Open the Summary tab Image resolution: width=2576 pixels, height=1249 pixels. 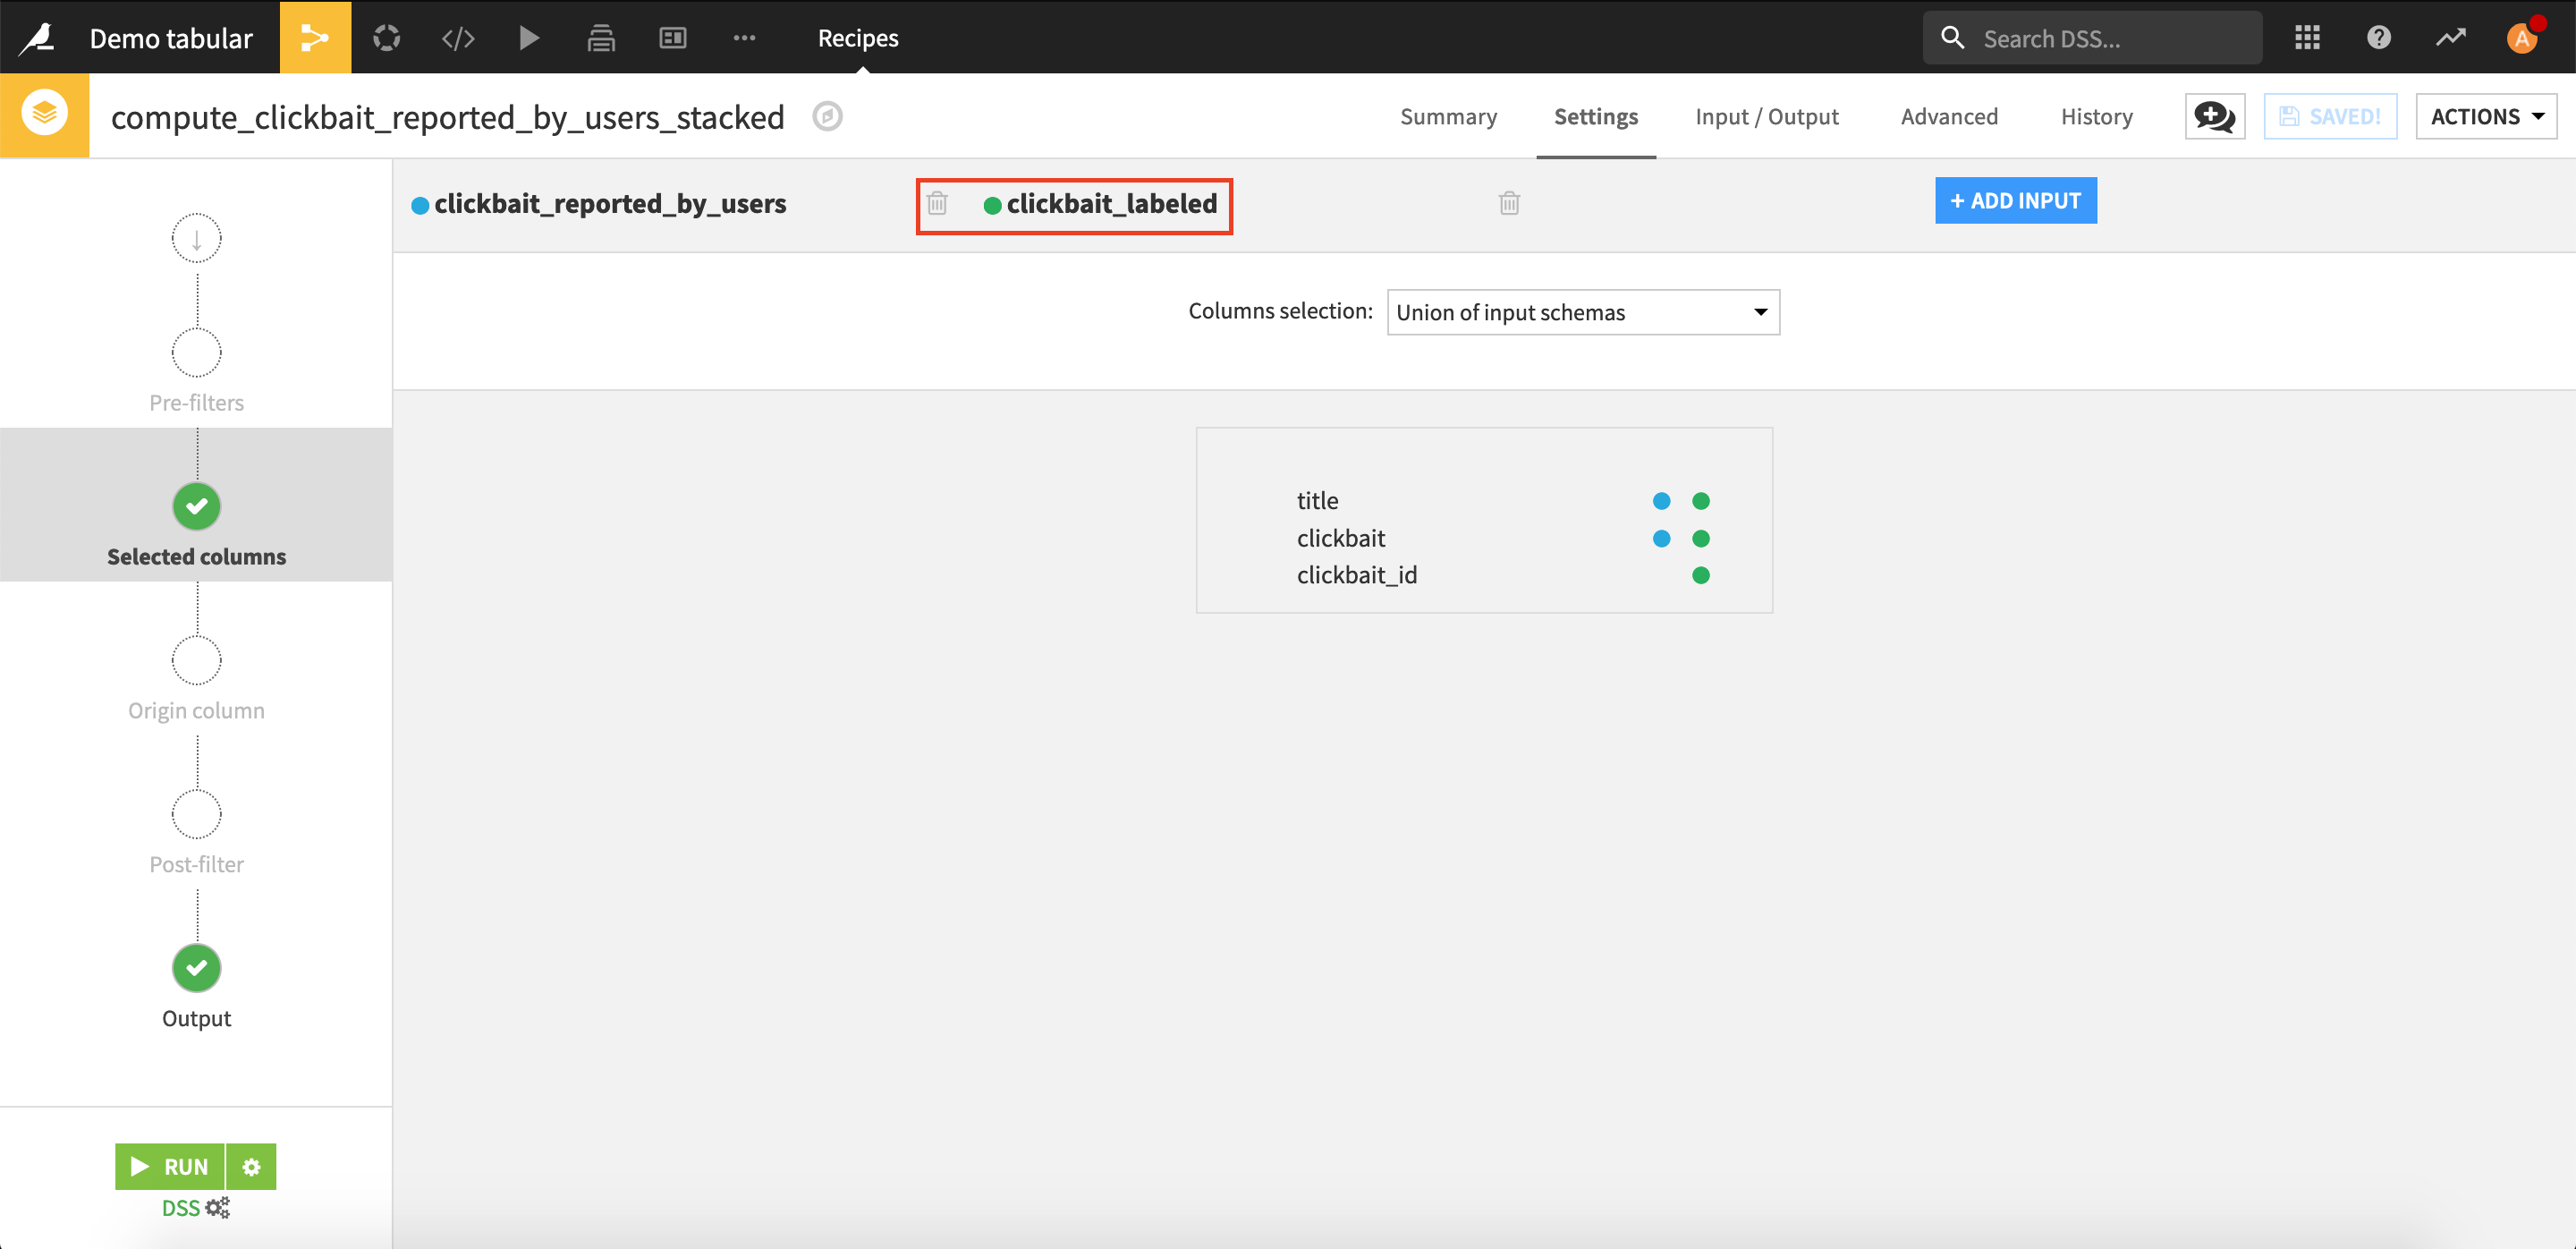[x=1448, y=116]
